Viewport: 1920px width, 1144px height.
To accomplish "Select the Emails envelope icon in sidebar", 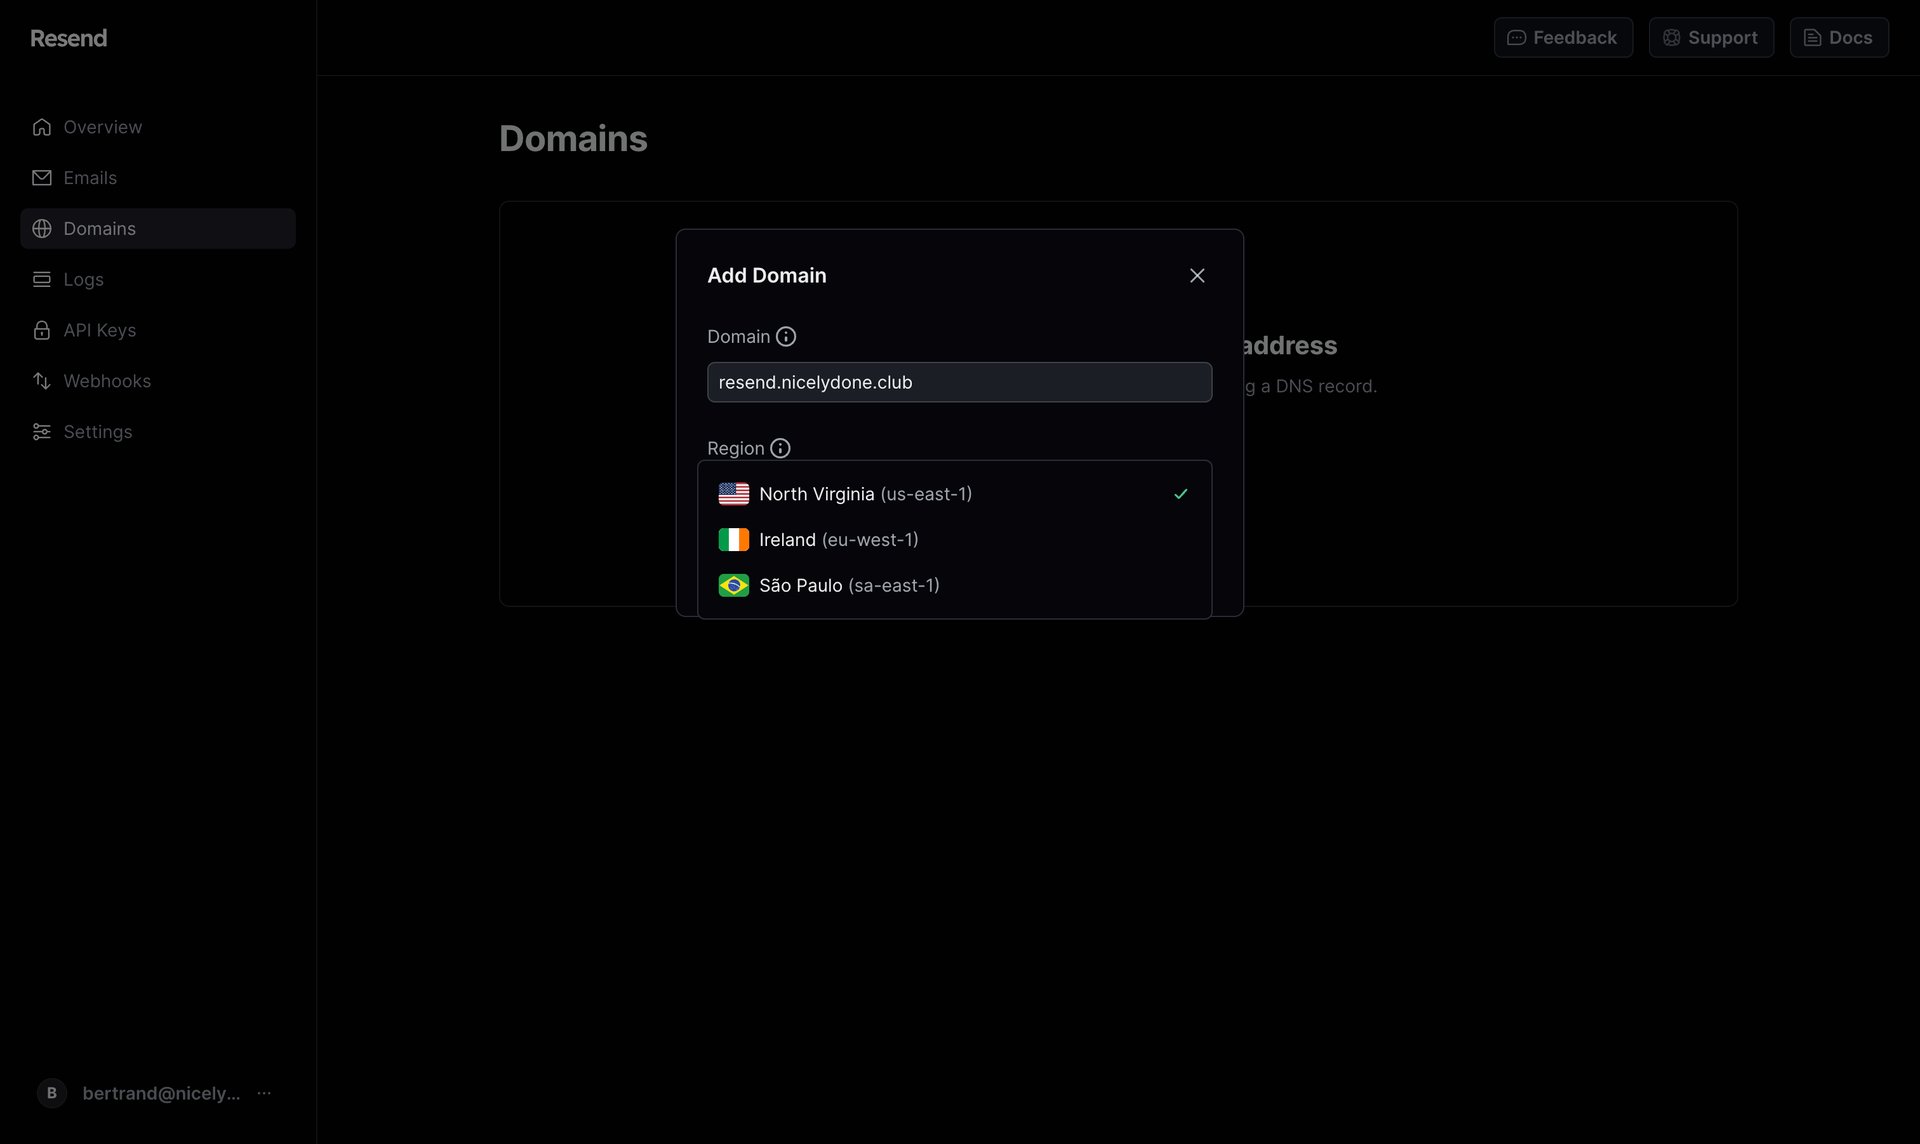I will click(x=41, y=177).
